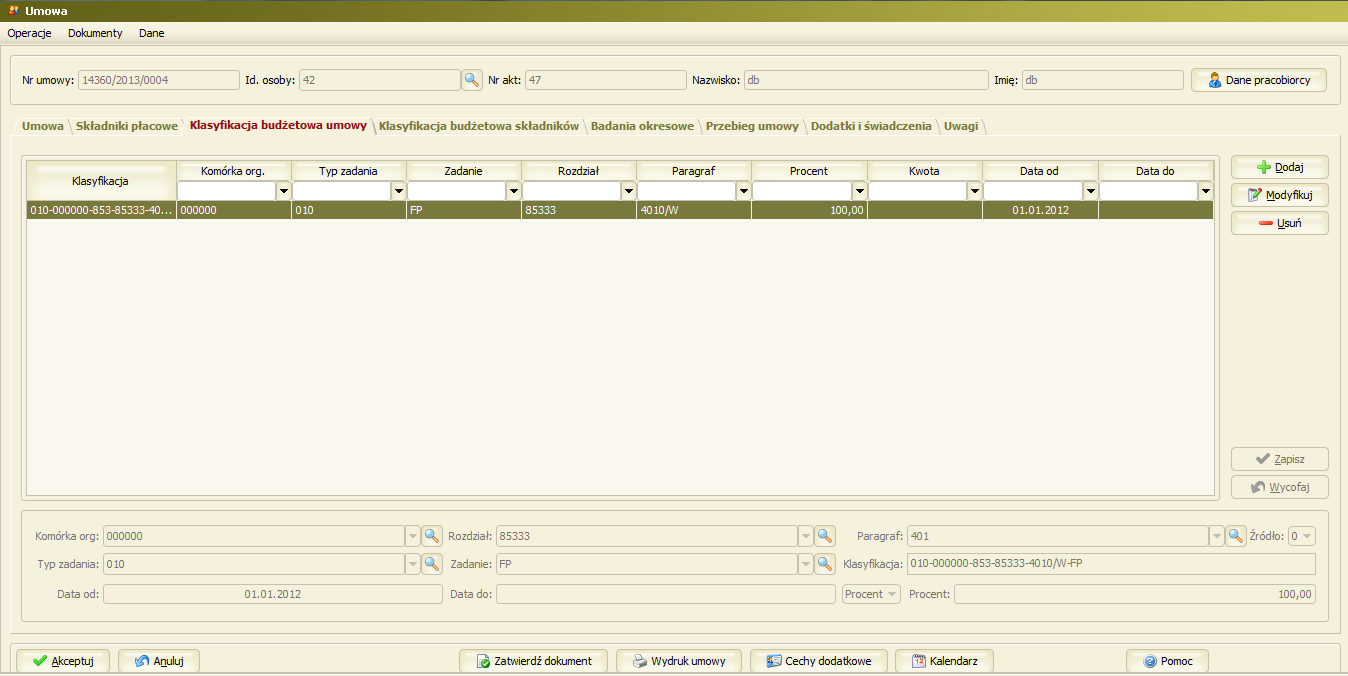
Task: Expand Typ zadania column filter dropdown
Action: coord(399,191)
